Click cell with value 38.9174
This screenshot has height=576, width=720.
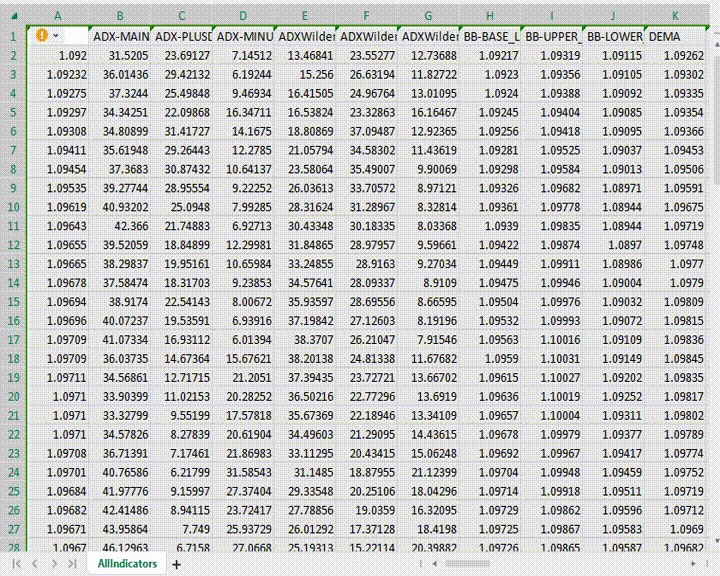pyautogui.click(x=119, y=302)
